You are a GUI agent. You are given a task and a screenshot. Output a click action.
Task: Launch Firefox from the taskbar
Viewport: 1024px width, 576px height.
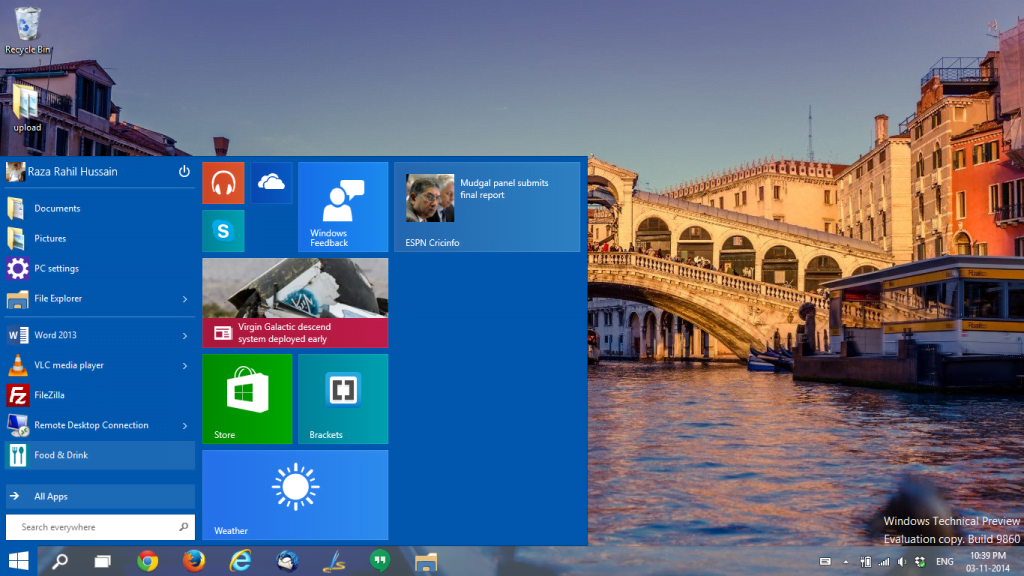click(194, 561)
